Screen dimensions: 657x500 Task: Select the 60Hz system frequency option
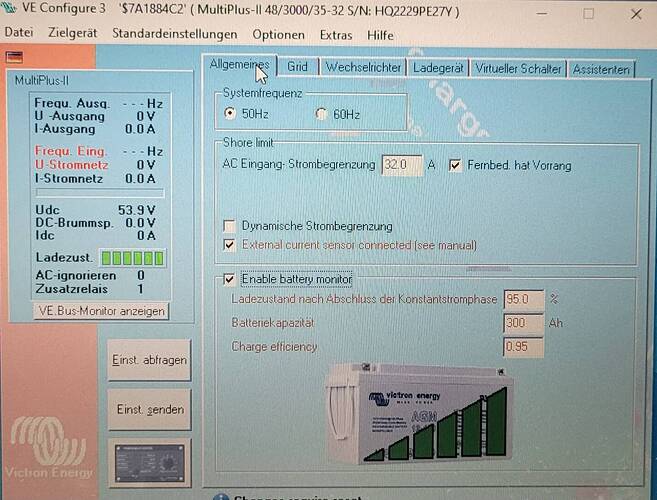point(321,114)
